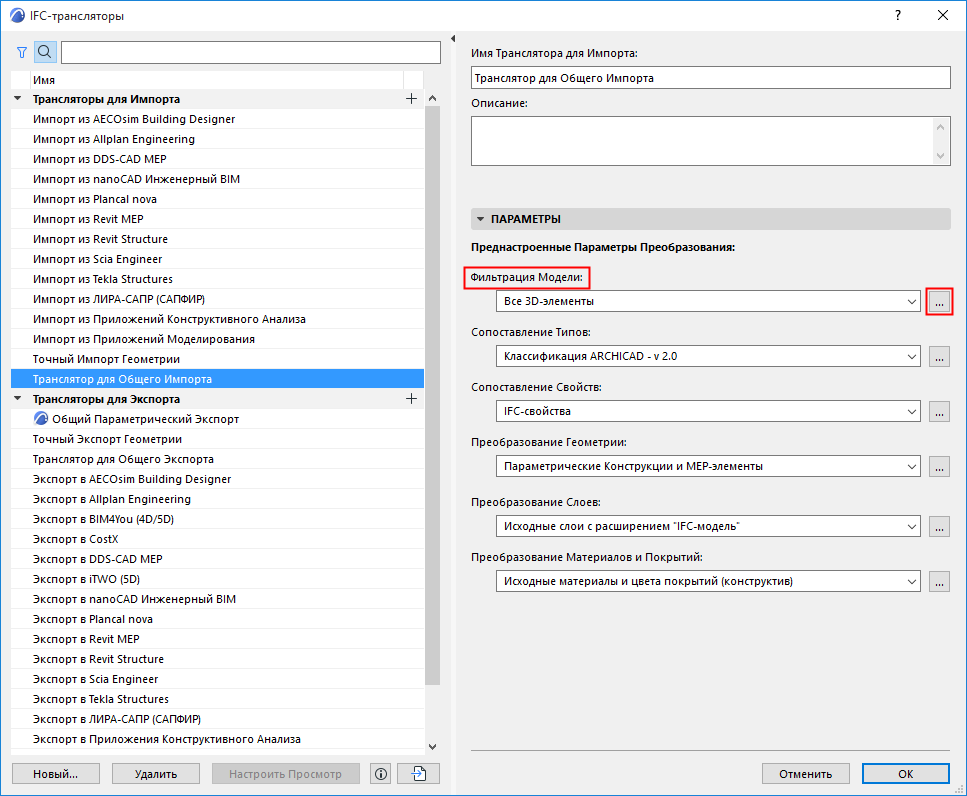
Task: Select Транслятор для Общего Экспорта
Action: tap(217, 459)
